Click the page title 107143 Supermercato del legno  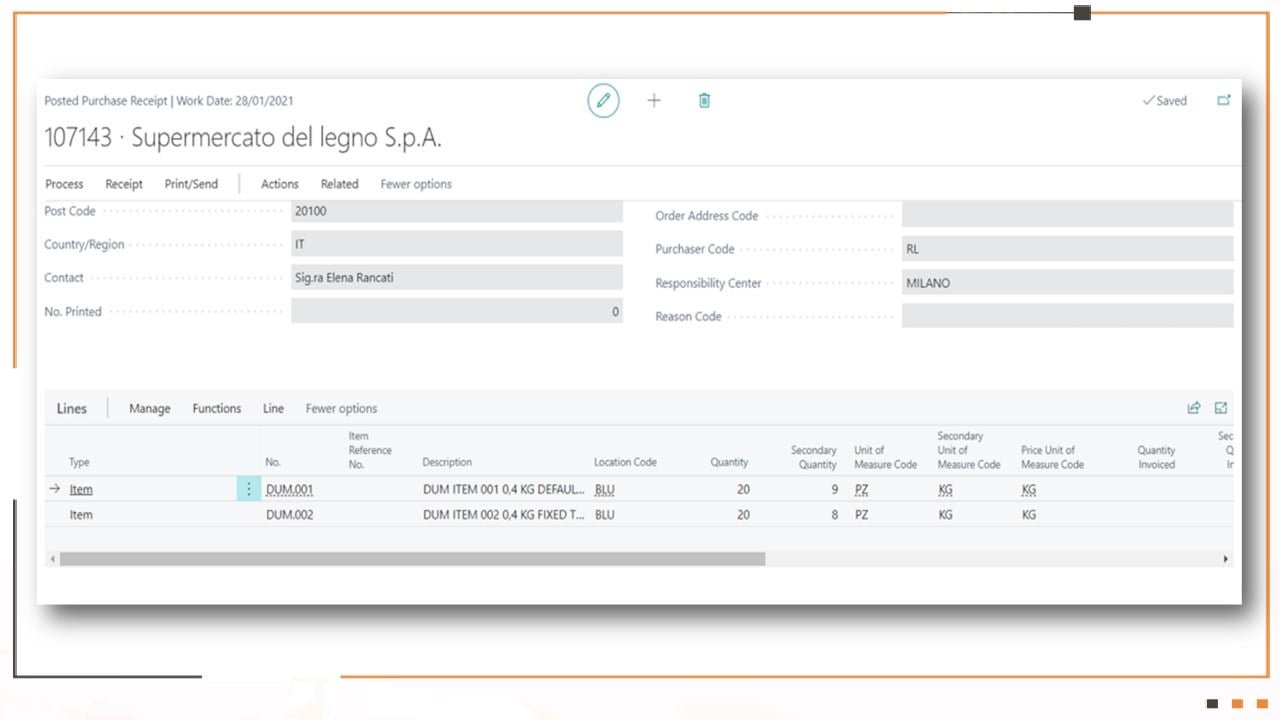point(243,139)
